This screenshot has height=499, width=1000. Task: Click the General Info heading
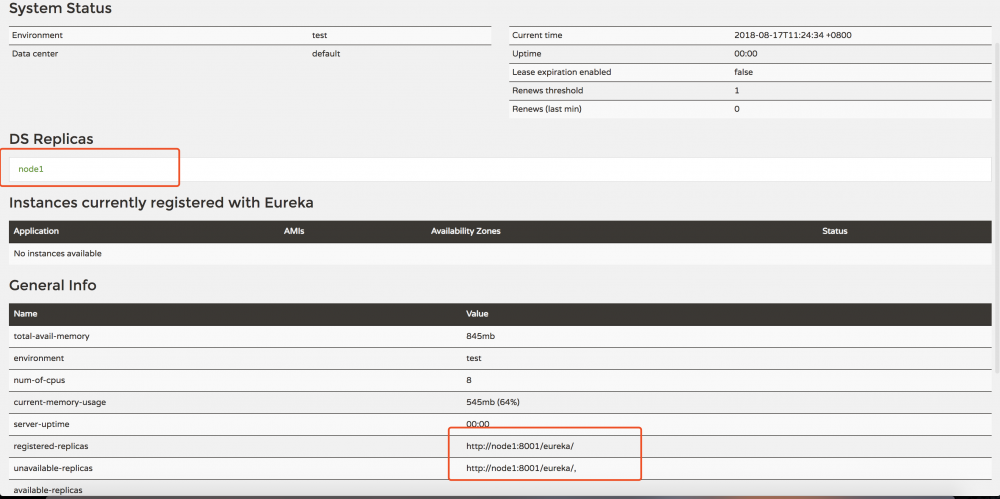[52, 285]
